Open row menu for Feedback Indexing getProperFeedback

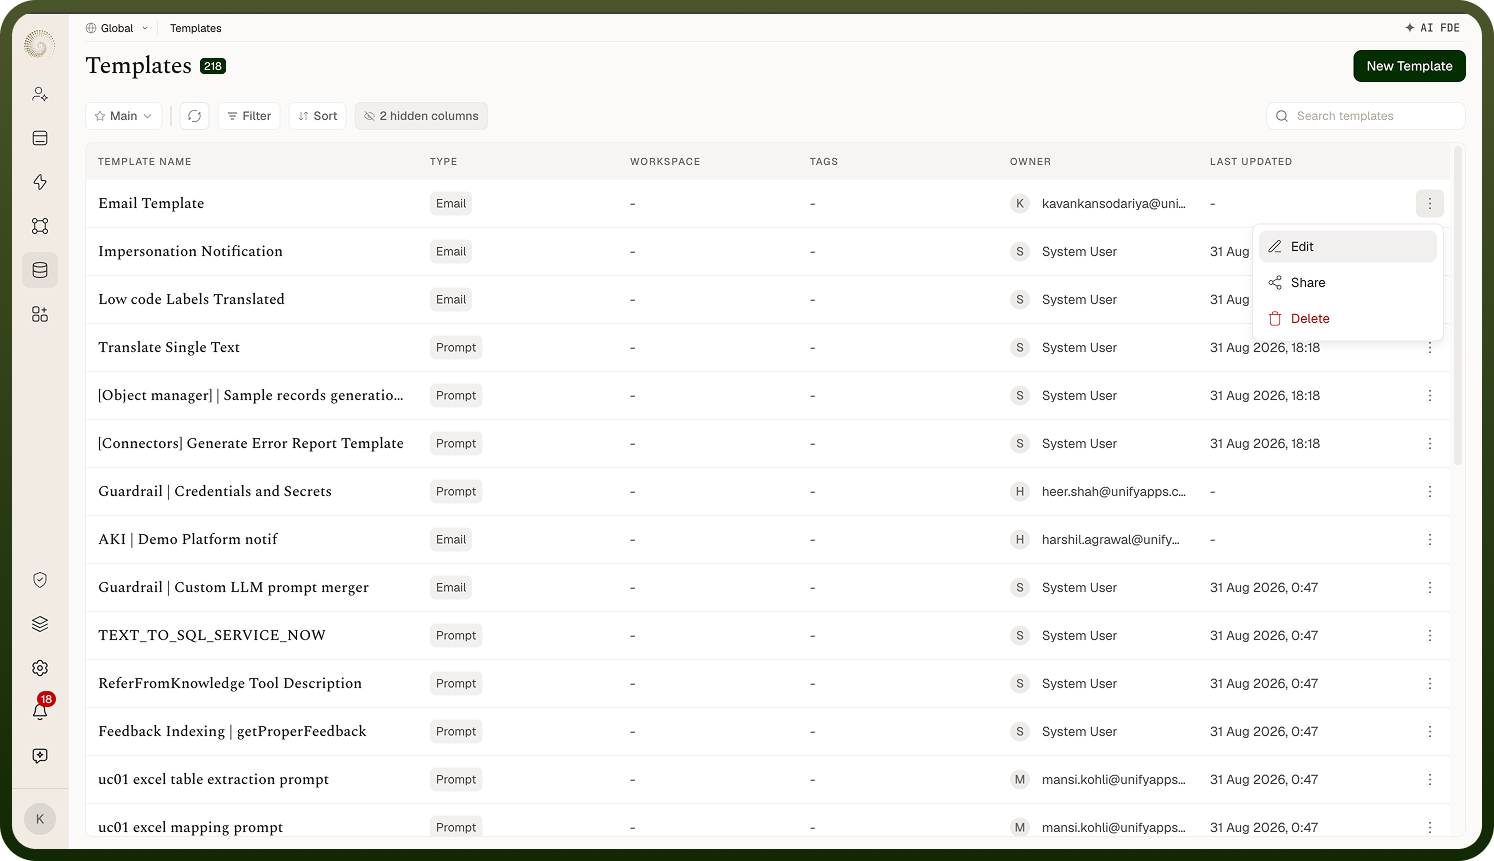1430,732
